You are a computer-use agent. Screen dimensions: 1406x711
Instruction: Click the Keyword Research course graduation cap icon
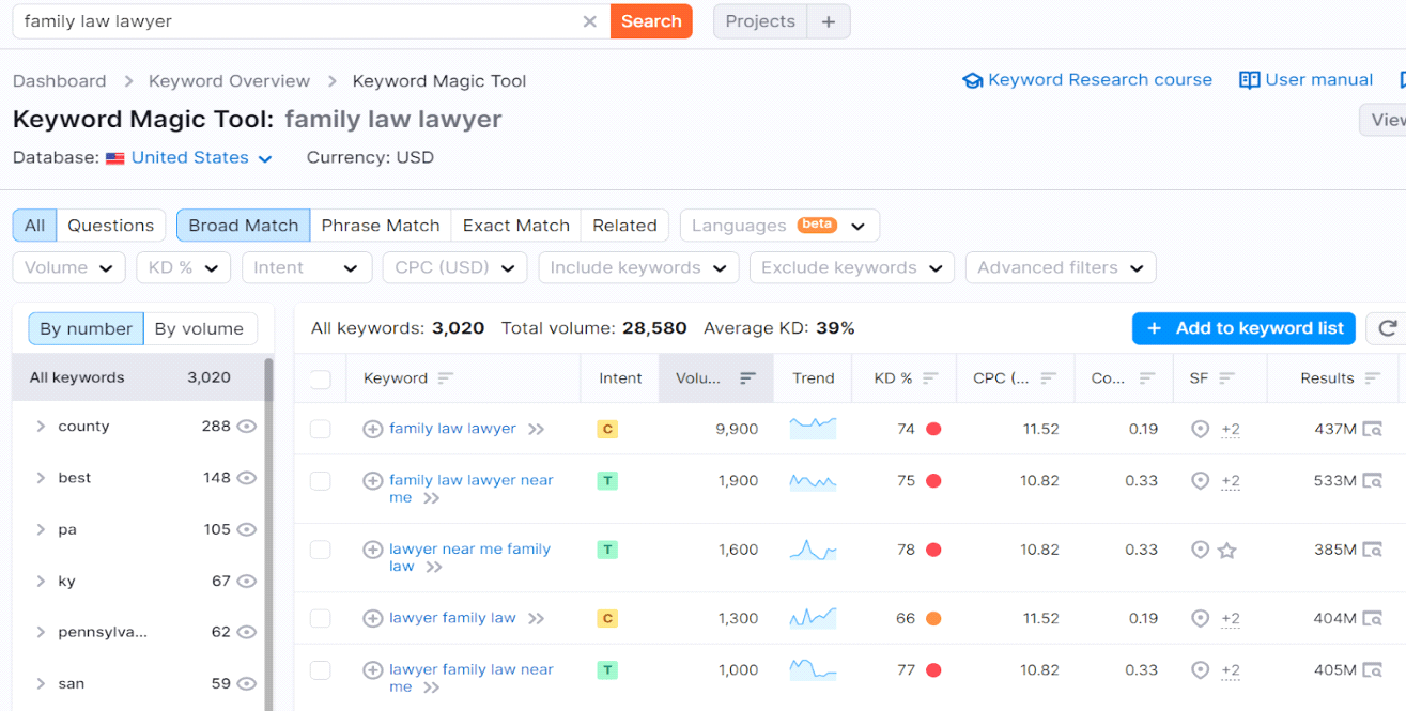[x=973, y=80]
